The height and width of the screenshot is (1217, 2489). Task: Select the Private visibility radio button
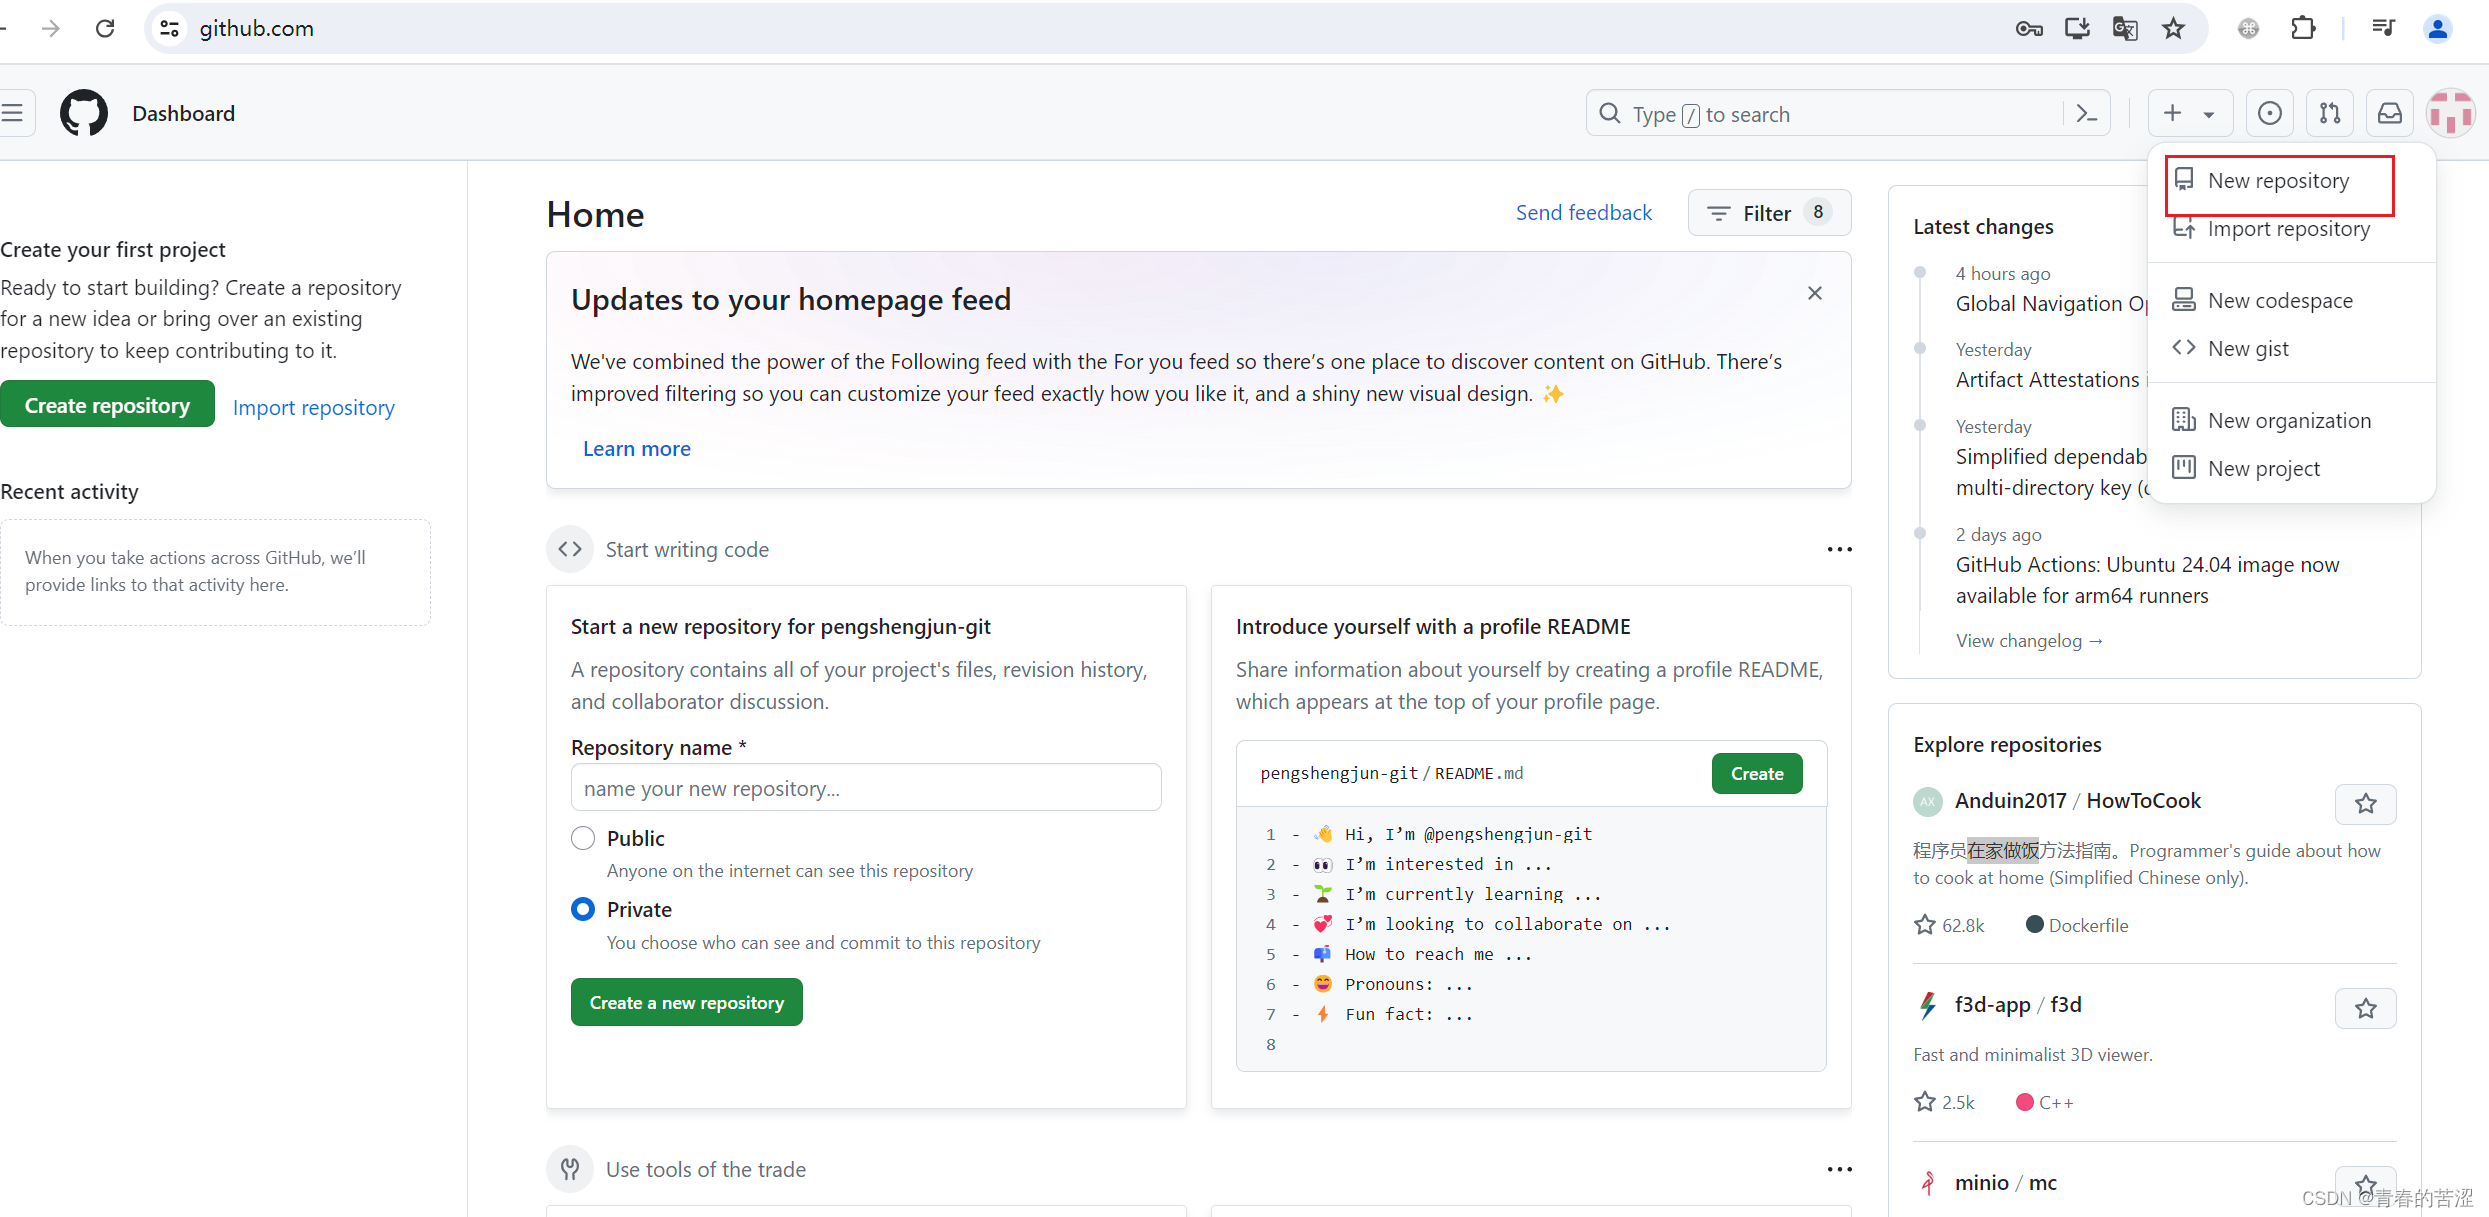click(583, 909)
